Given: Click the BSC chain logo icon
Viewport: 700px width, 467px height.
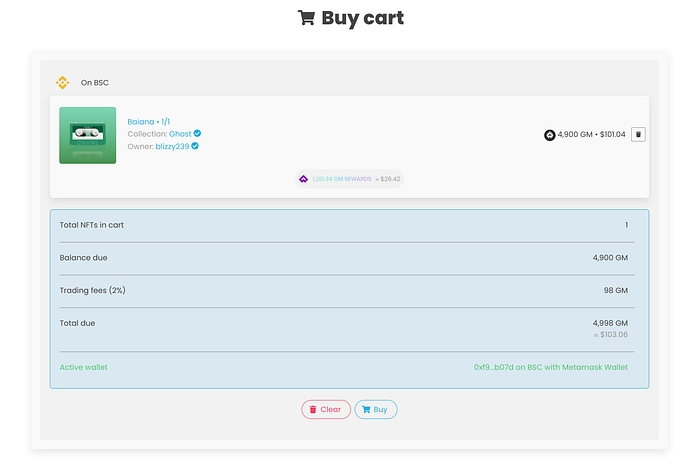Looking at the screenshot, I should click(62, 83).
